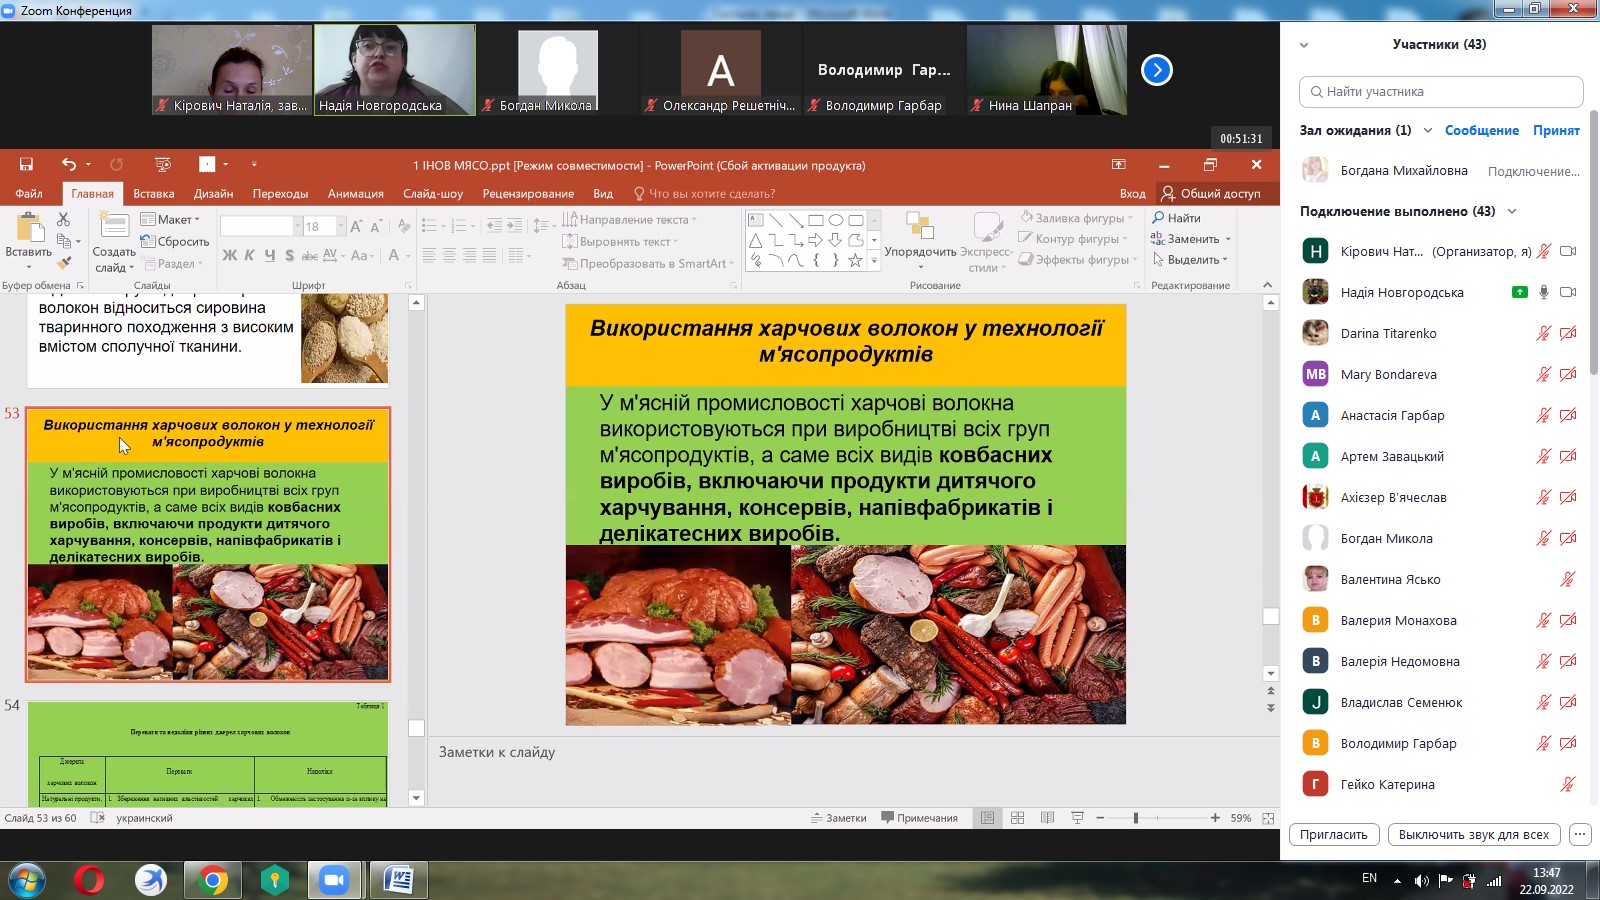
Task: Click the Paste (Вставить) clipboard icon
Action: pyautogui.click(x=28, y=232)
